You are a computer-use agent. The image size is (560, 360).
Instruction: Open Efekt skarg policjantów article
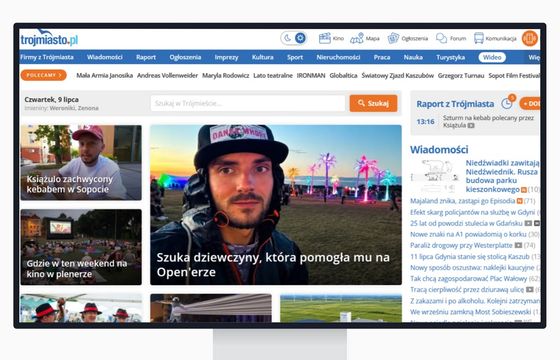(472, 212)
